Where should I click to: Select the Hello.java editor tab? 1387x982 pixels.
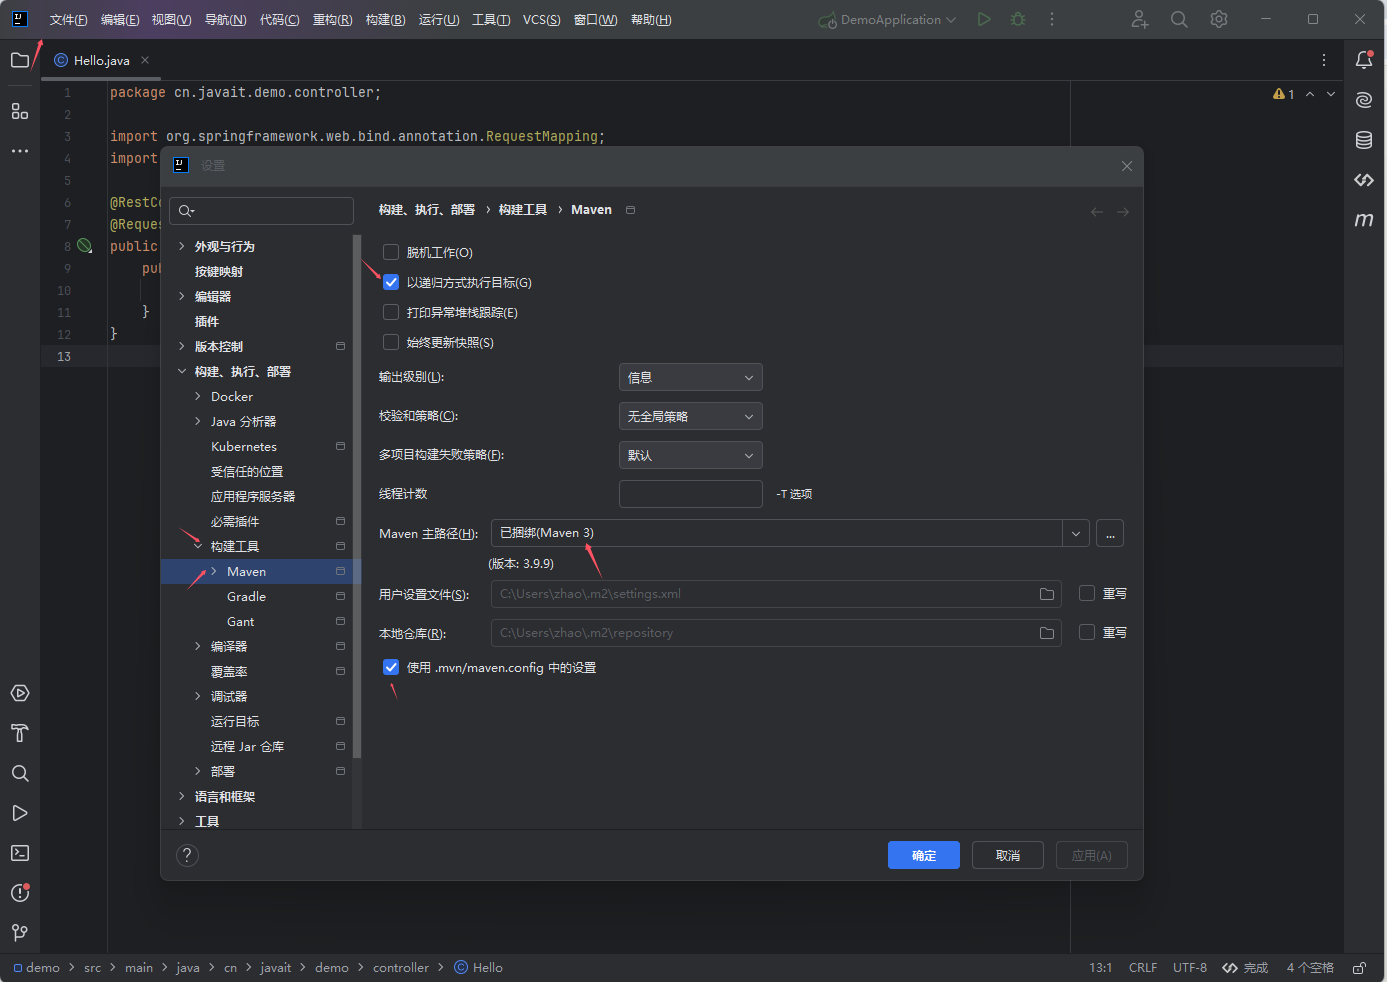point(100,60)
